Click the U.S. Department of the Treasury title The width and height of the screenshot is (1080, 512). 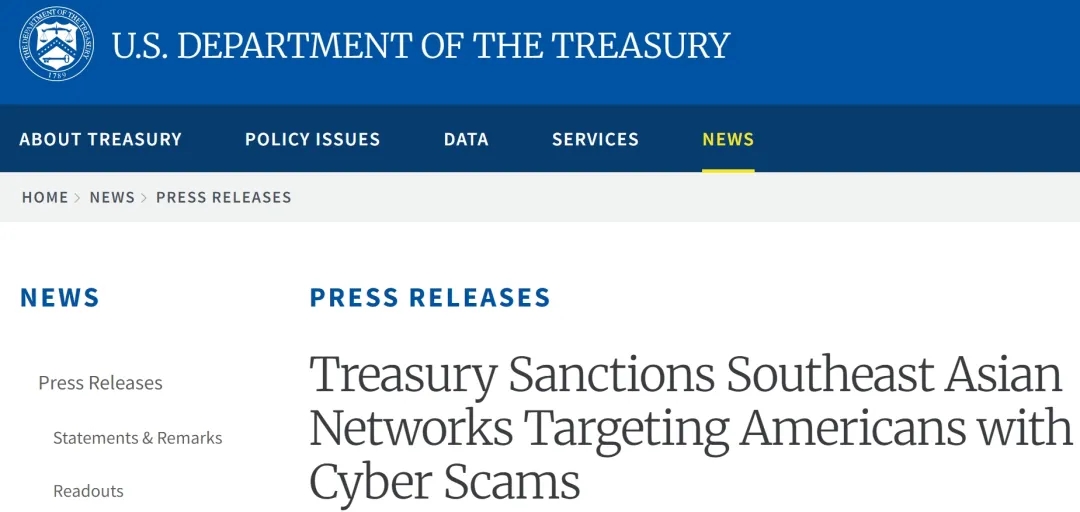(420, 46)
